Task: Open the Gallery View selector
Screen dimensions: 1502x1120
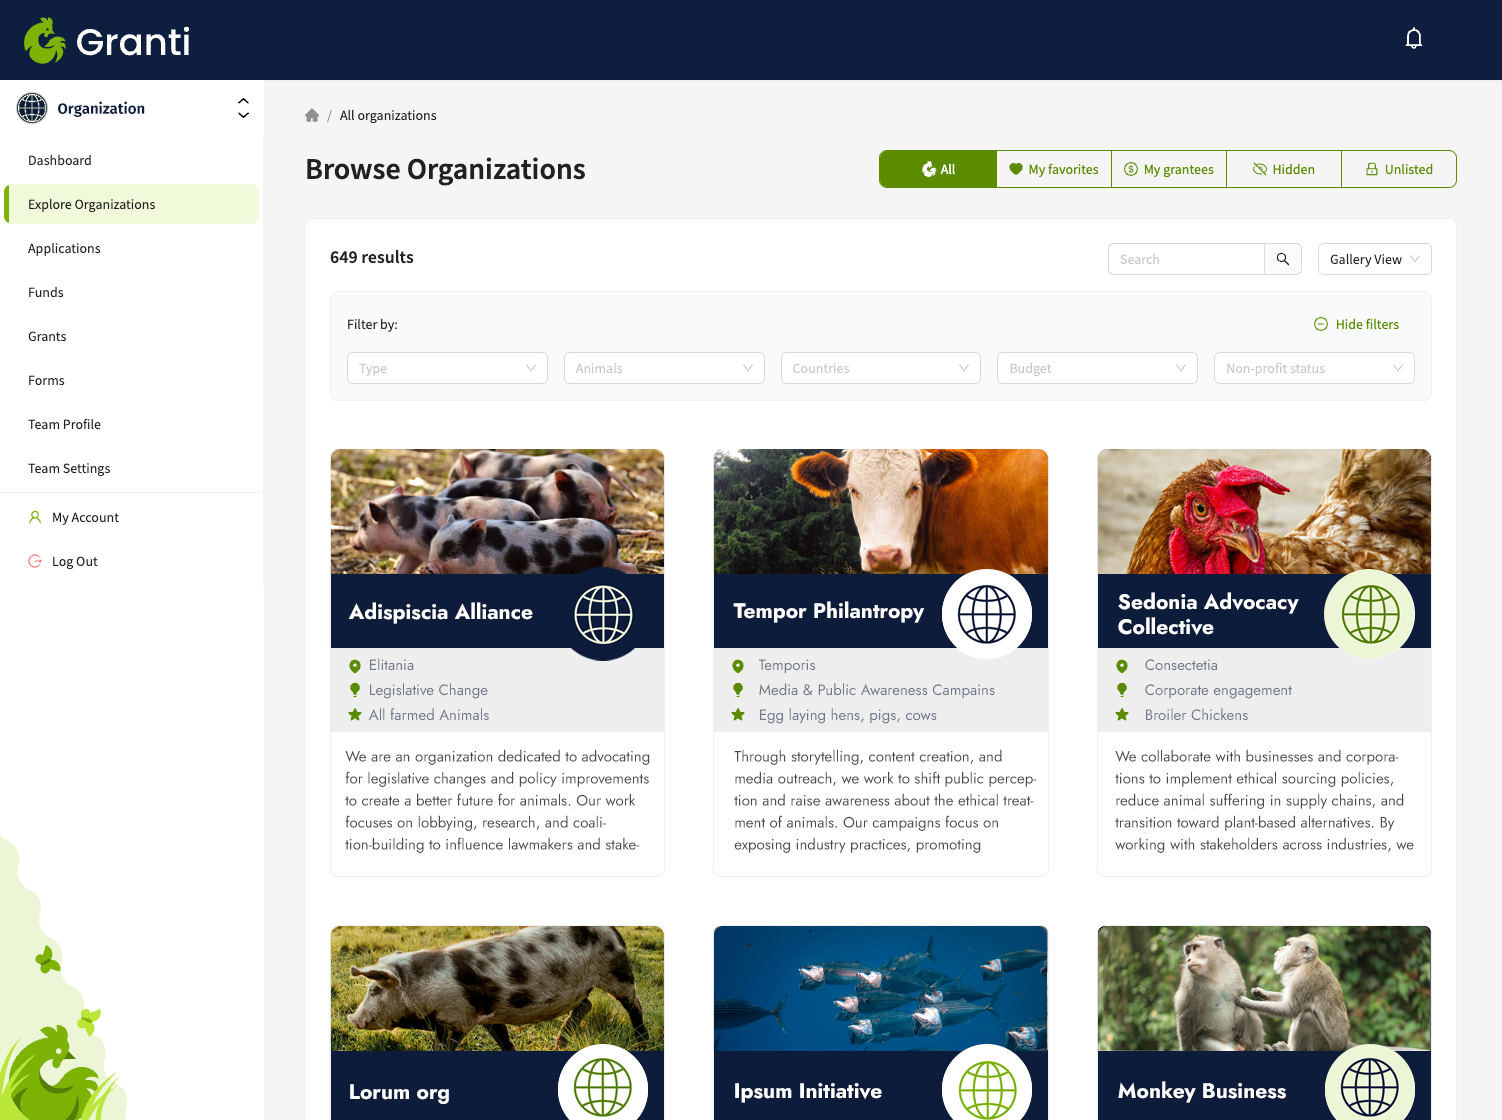Action: click(1374, 259)
